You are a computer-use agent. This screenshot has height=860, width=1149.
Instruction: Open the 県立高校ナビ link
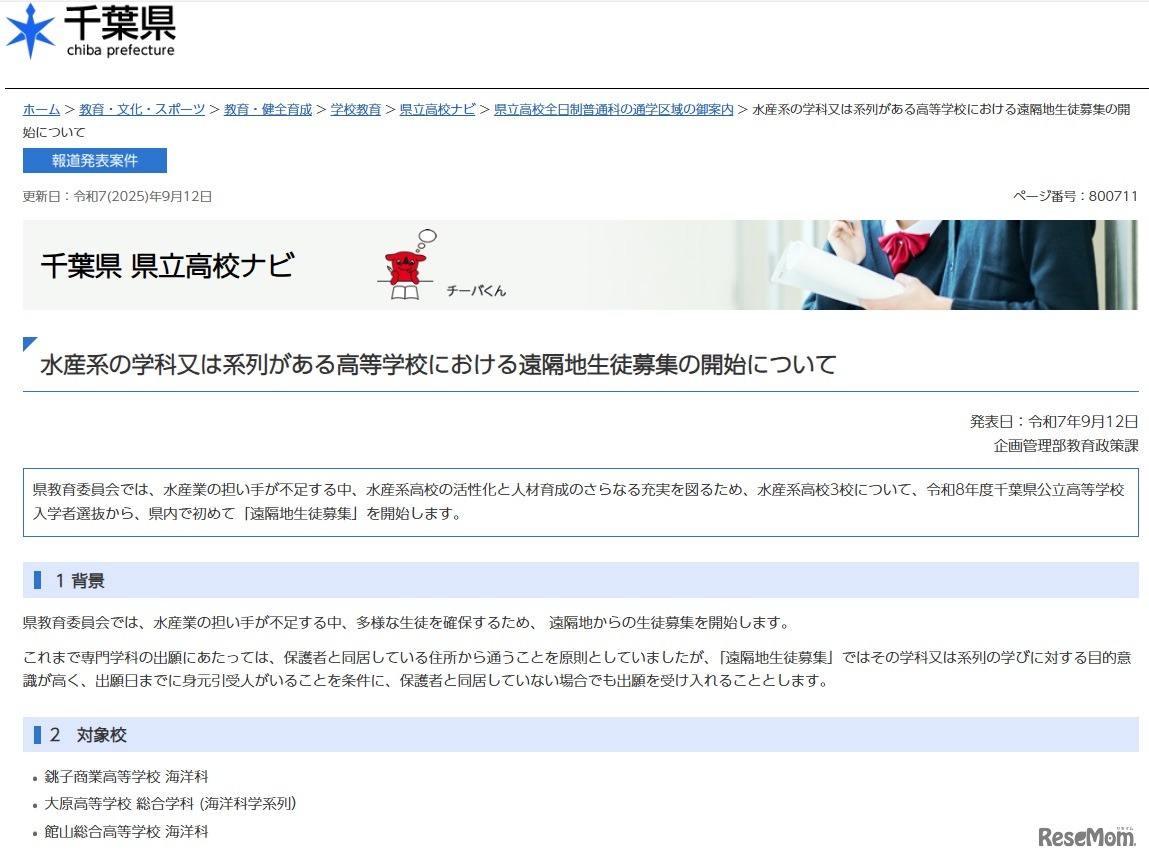(x=435, y=109)
